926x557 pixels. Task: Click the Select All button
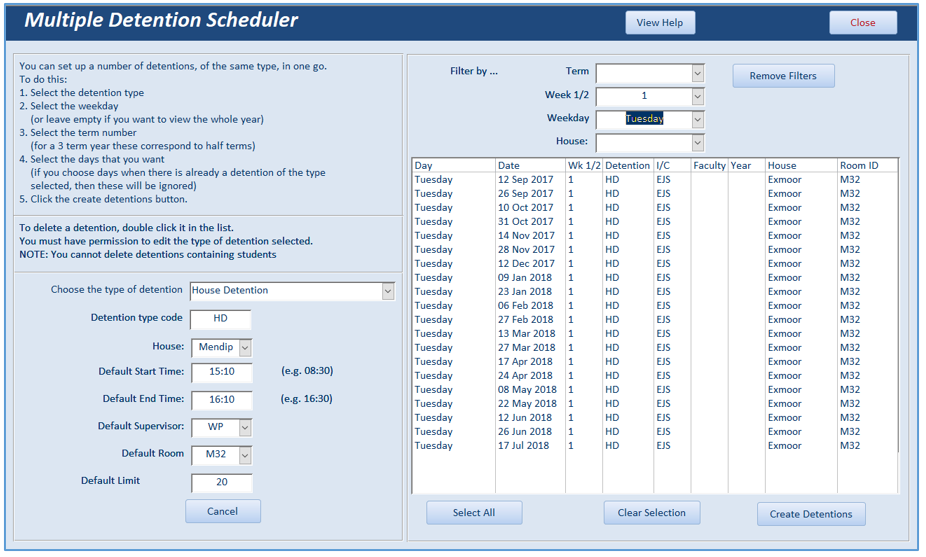(x=474, y=513)
